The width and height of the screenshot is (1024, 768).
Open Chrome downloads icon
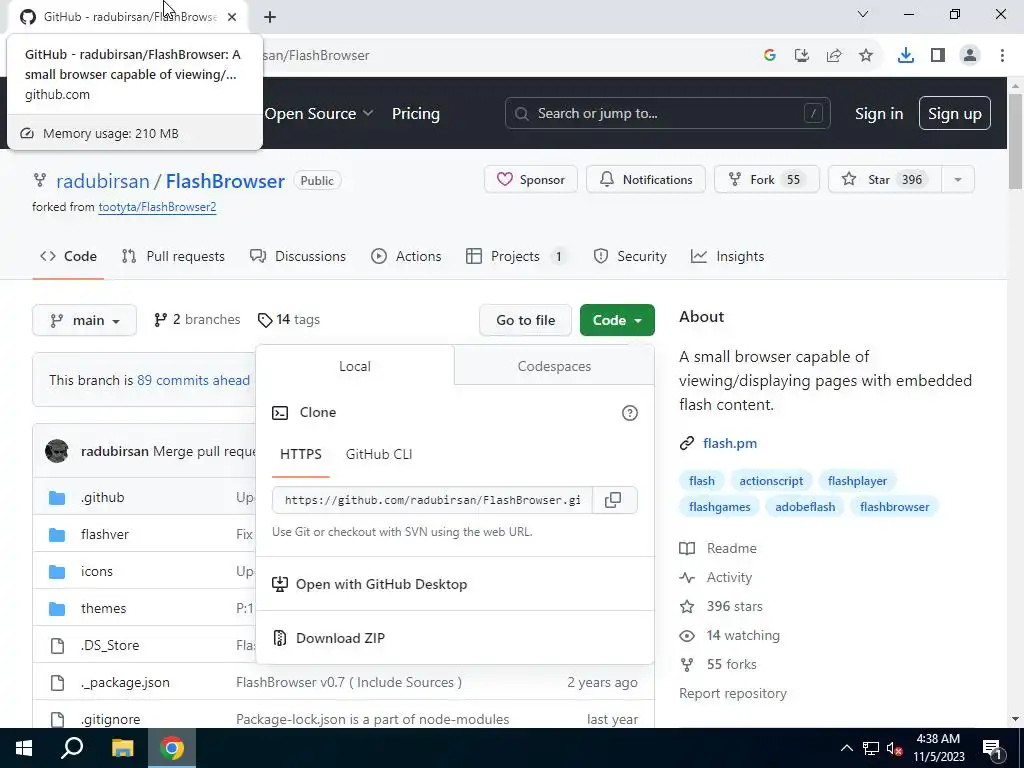pos(906,56)
